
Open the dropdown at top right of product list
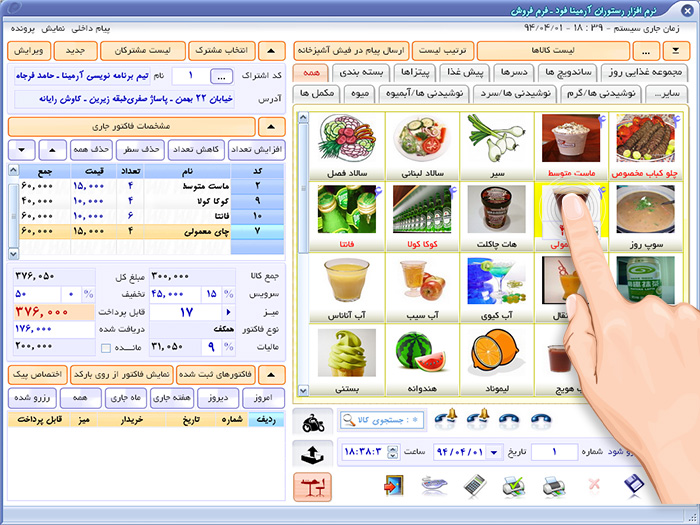(x=676, y=51)
